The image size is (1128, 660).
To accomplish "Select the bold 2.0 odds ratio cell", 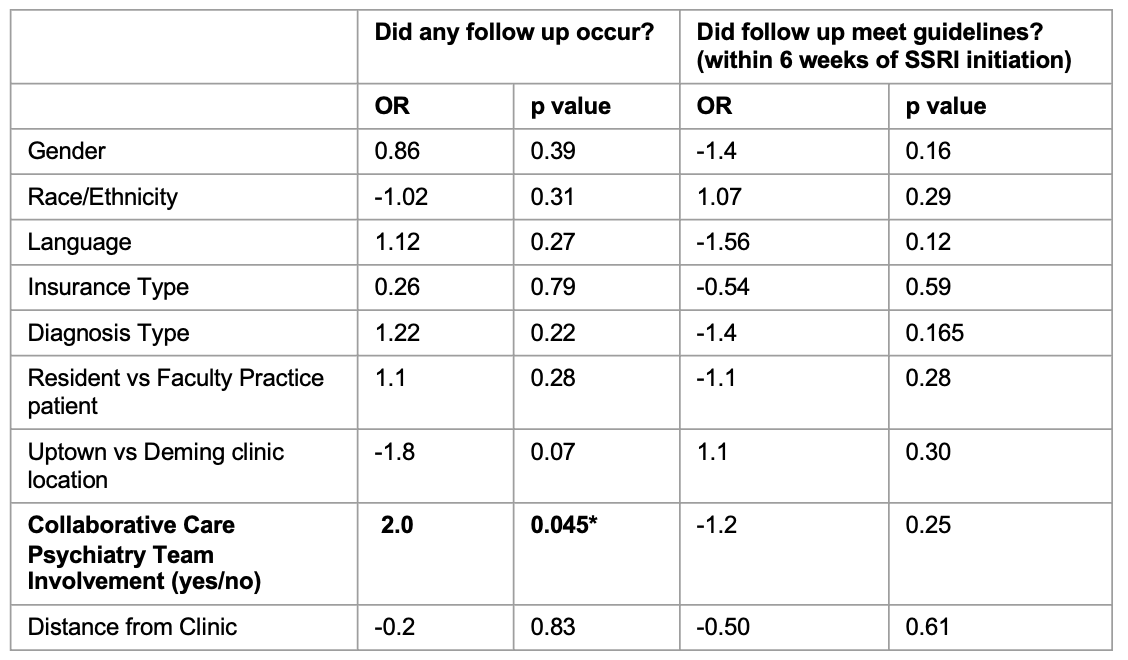I will [x=397, y=525].
